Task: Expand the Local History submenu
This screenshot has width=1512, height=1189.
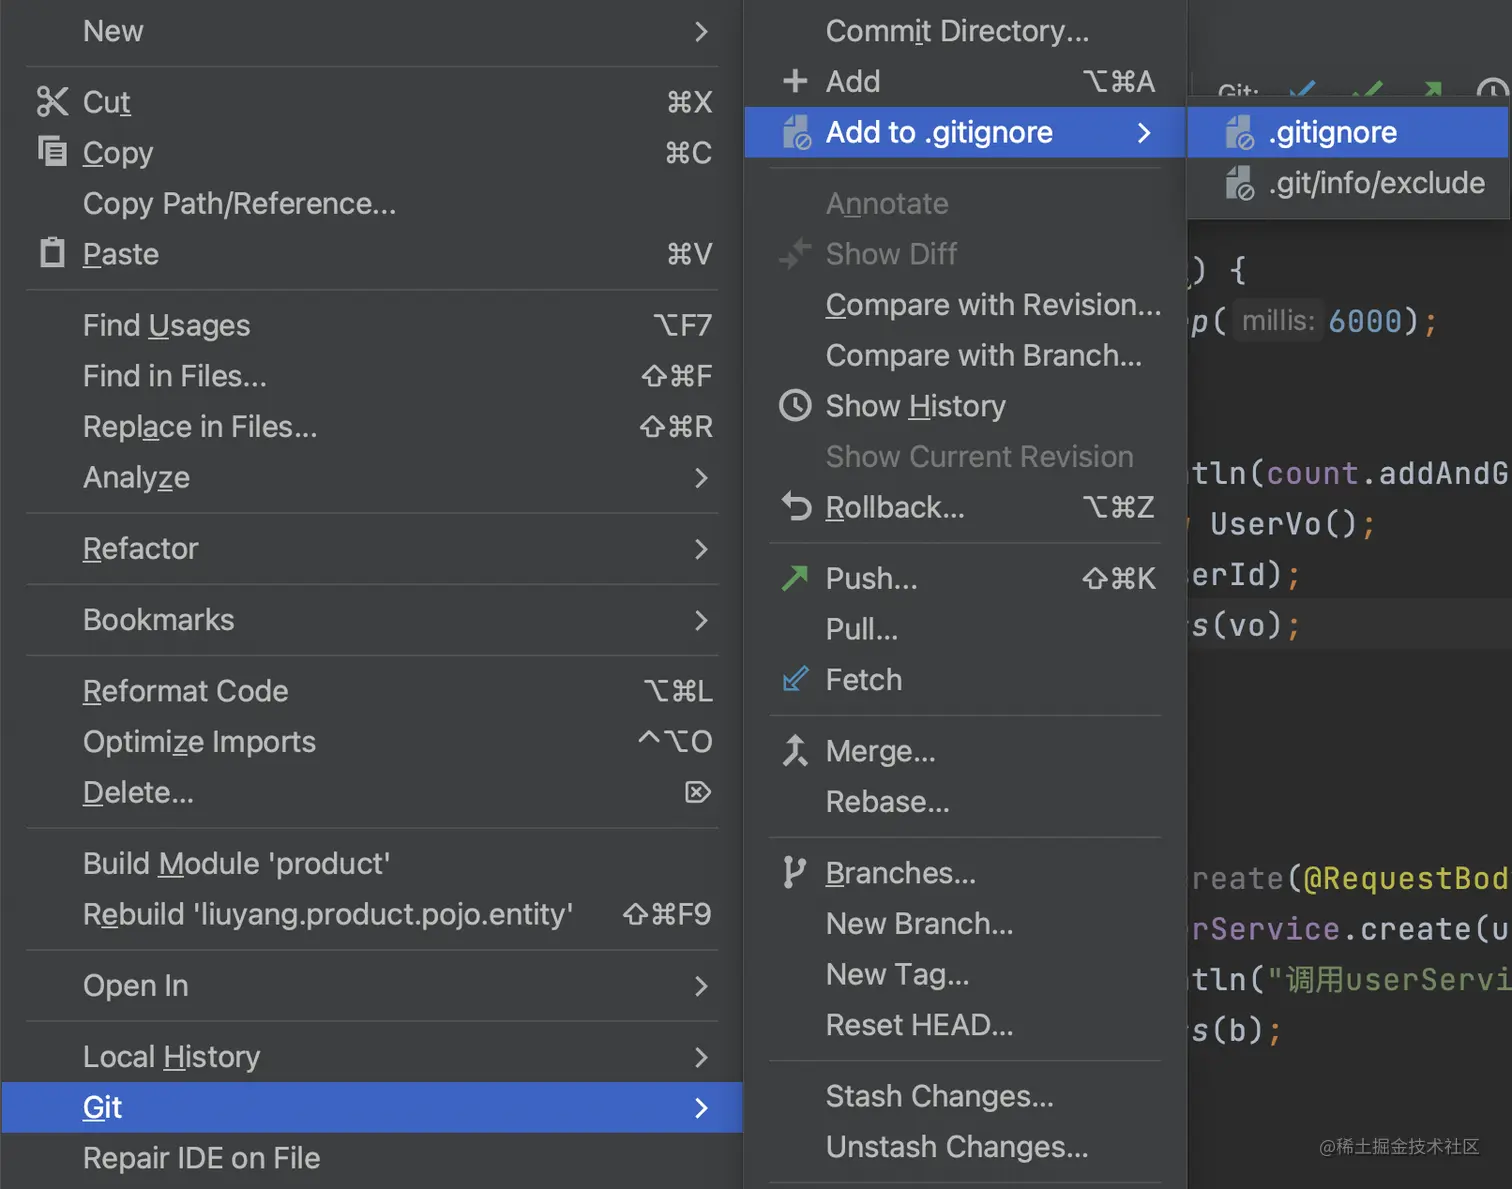Action: 701,1057
